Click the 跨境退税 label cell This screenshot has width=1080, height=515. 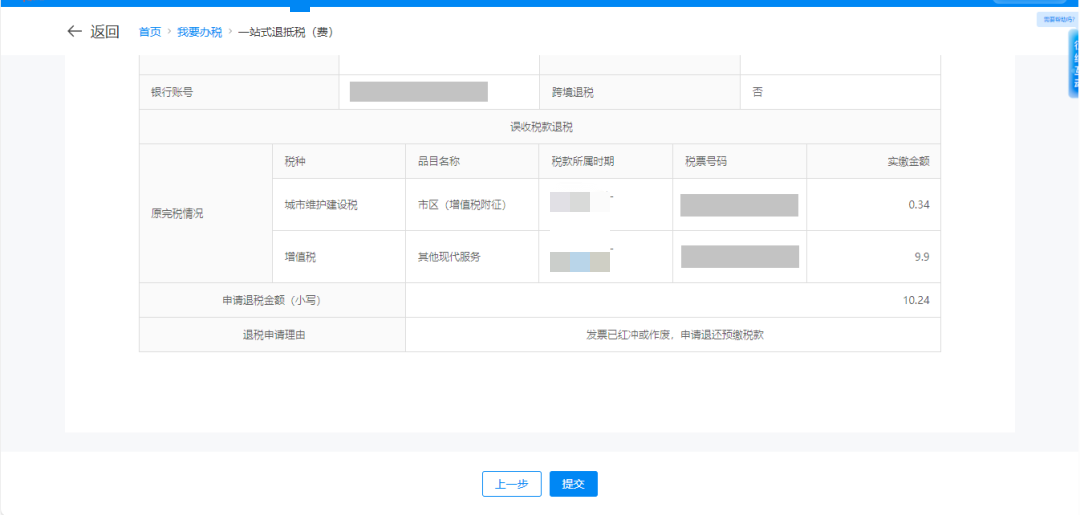[x=640, y=92]
